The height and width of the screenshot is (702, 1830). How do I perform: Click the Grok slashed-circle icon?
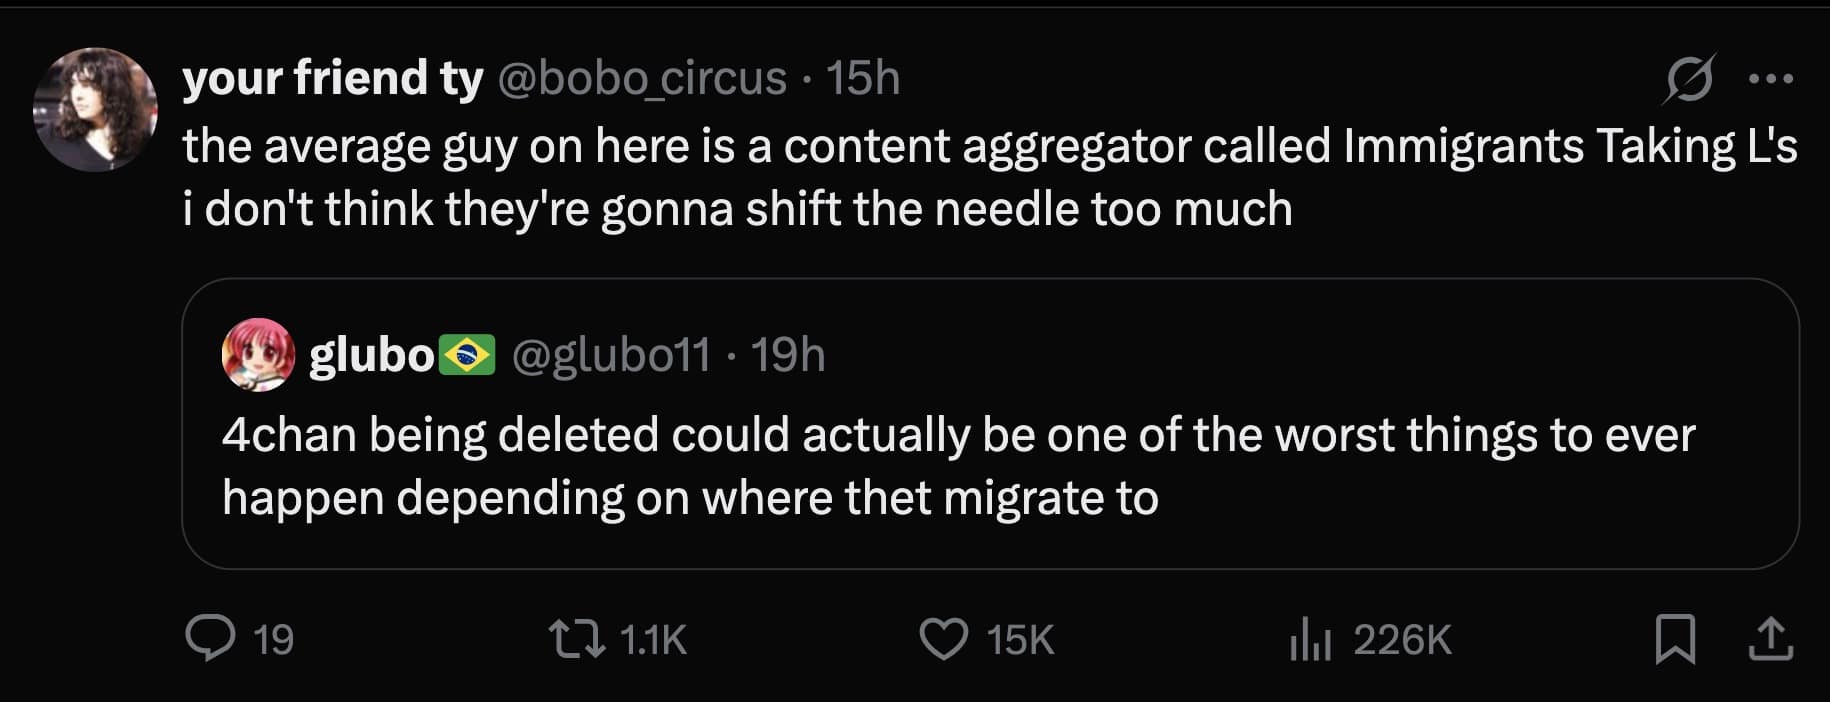pyautogui.click(x=1689, y=79)
